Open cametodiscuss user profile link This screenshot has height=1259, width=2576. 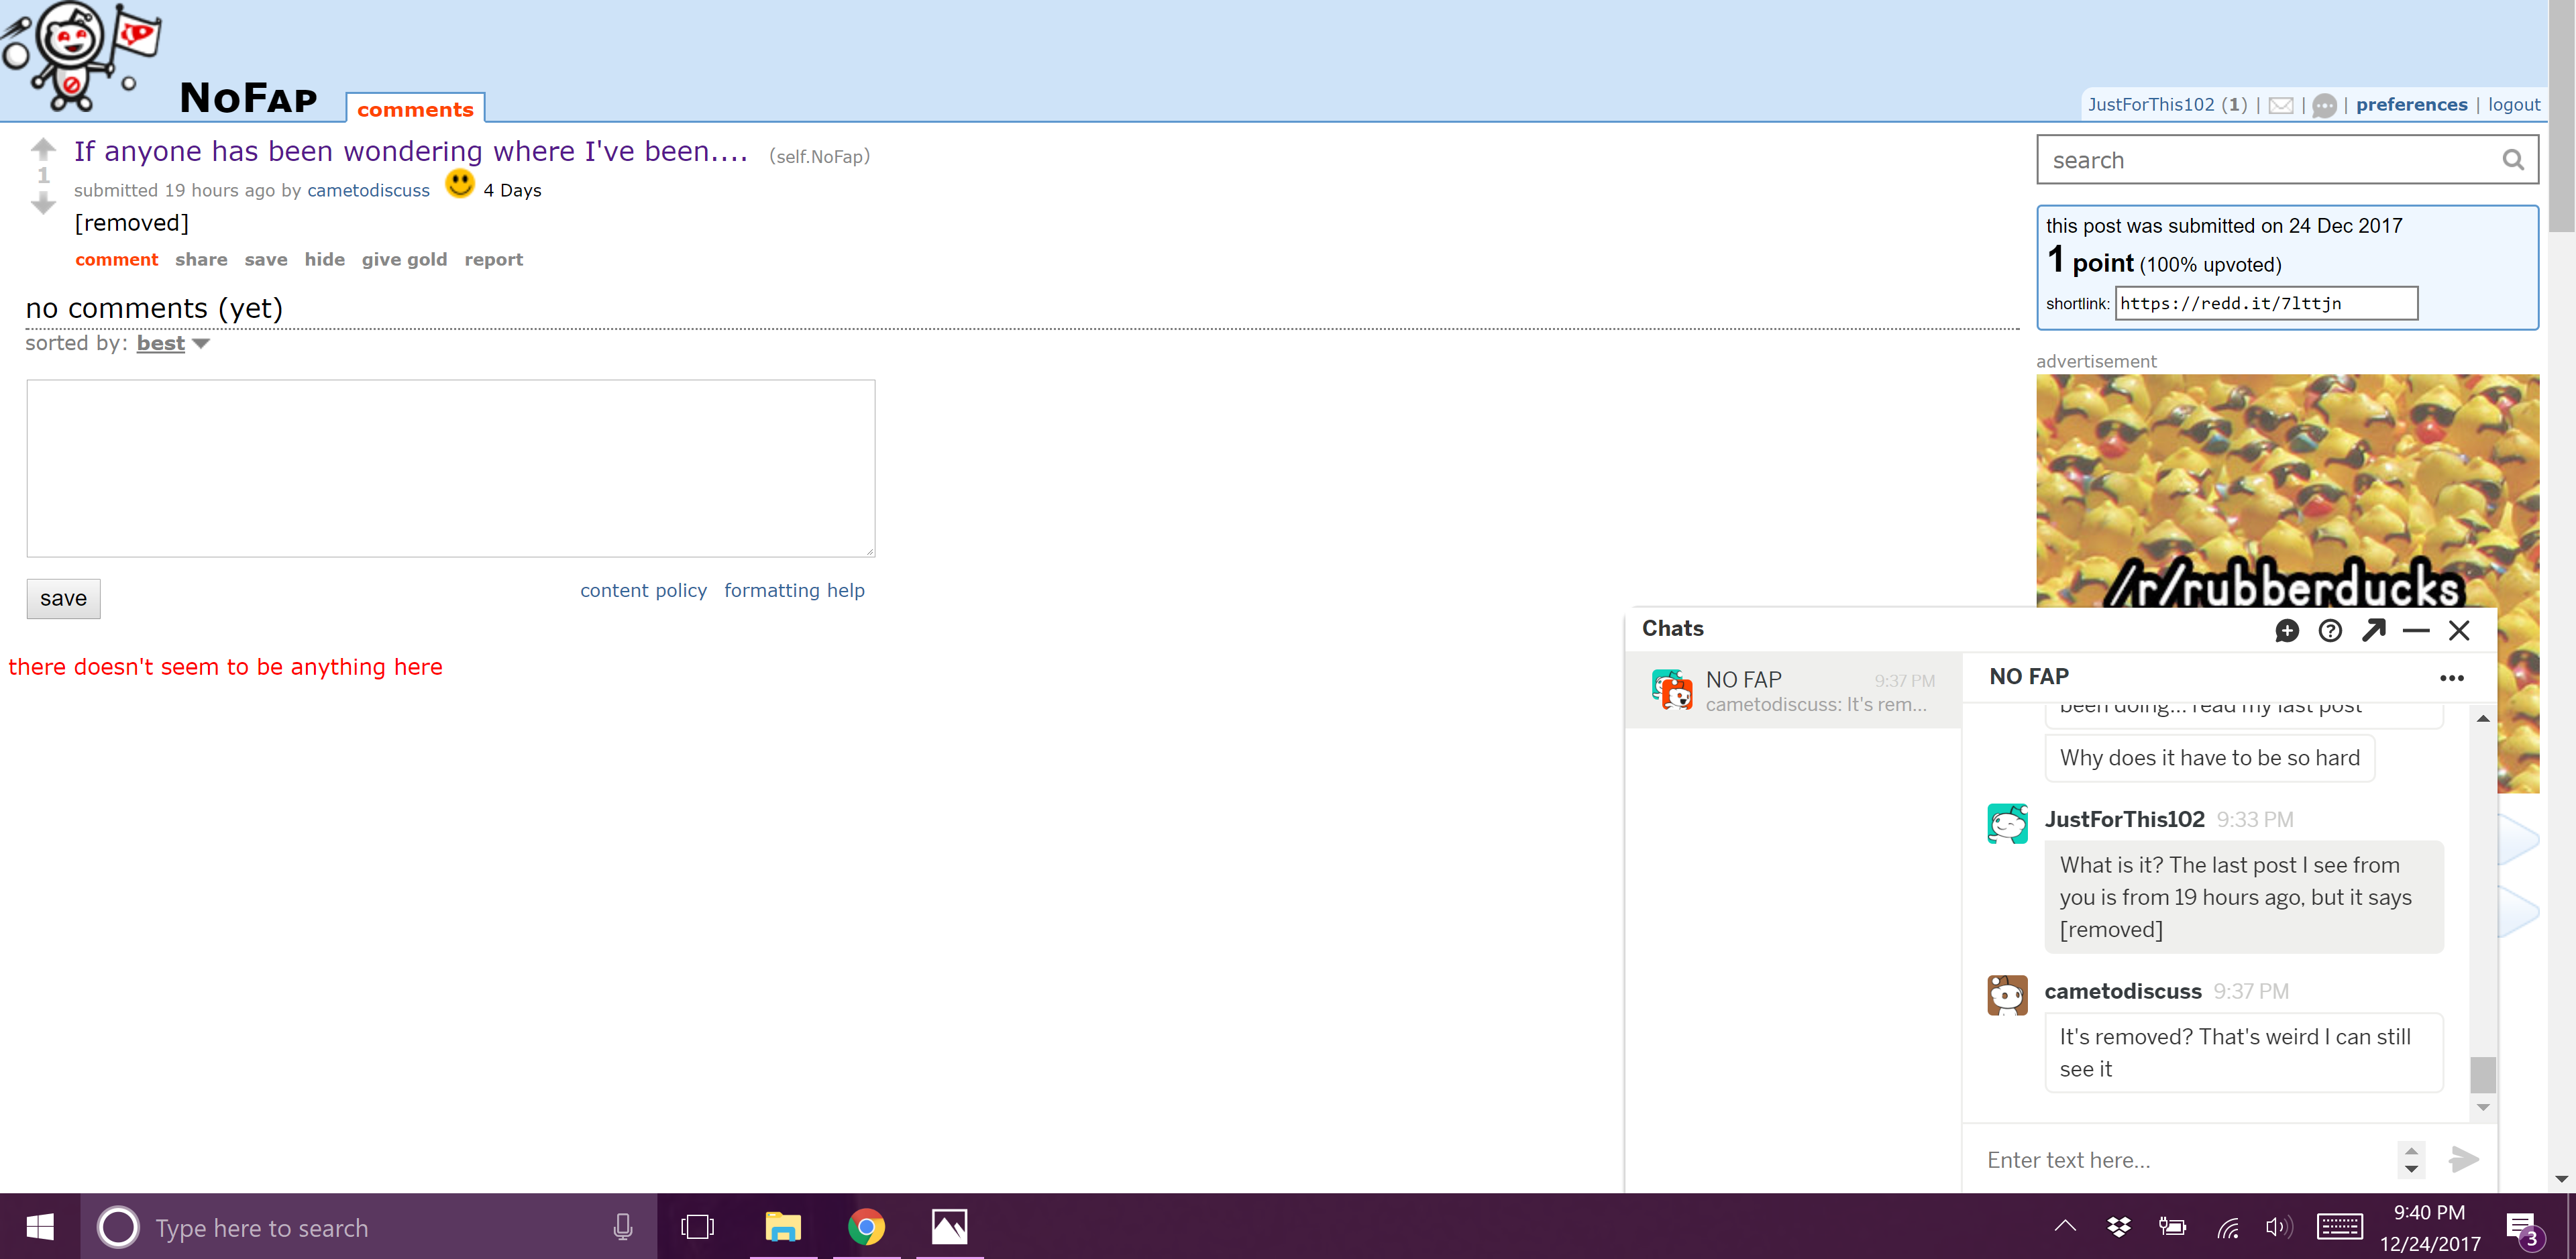[368, 190]
